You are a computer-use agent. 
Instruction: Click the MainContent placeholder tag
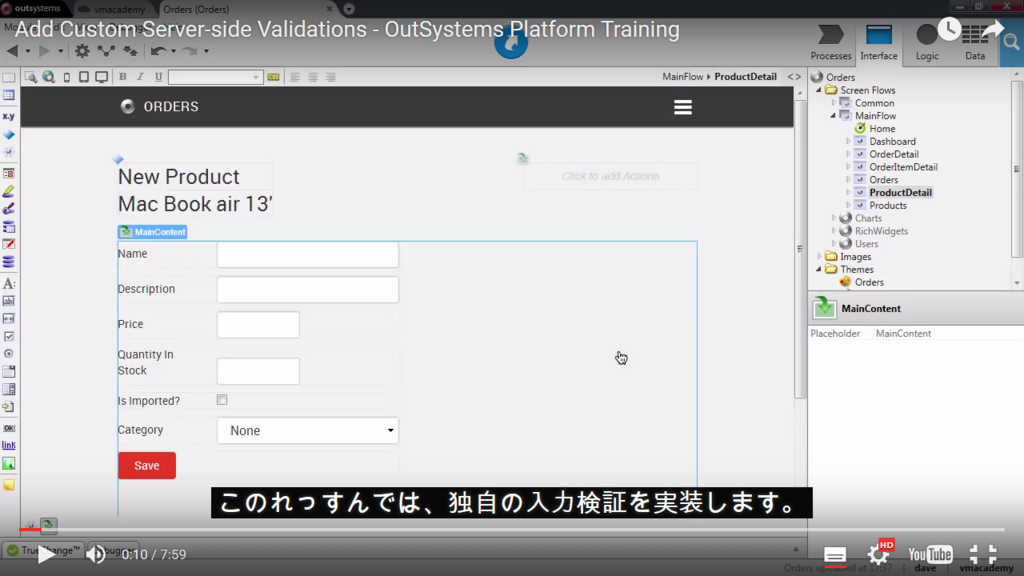[153, 232]
